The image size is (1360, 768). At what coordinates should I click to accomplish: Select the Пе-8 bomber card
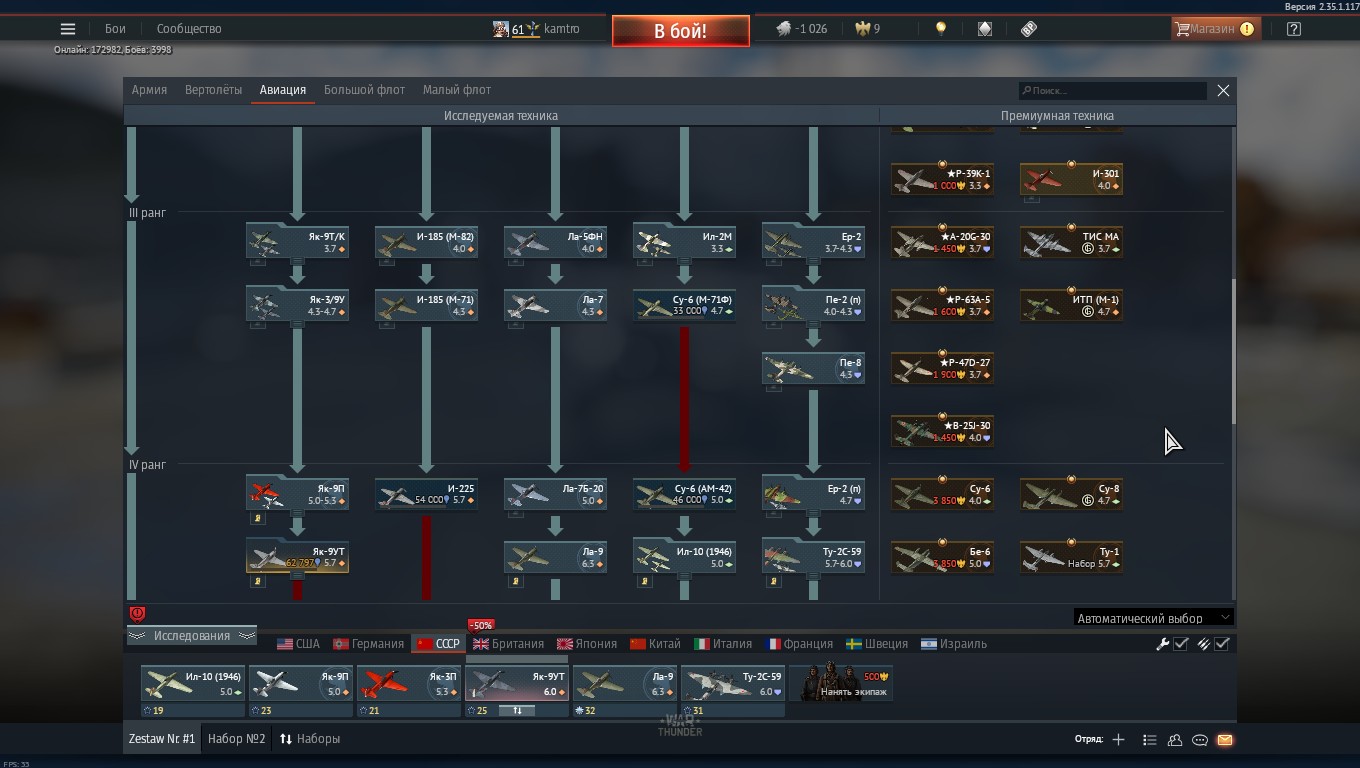coord(813,368)
